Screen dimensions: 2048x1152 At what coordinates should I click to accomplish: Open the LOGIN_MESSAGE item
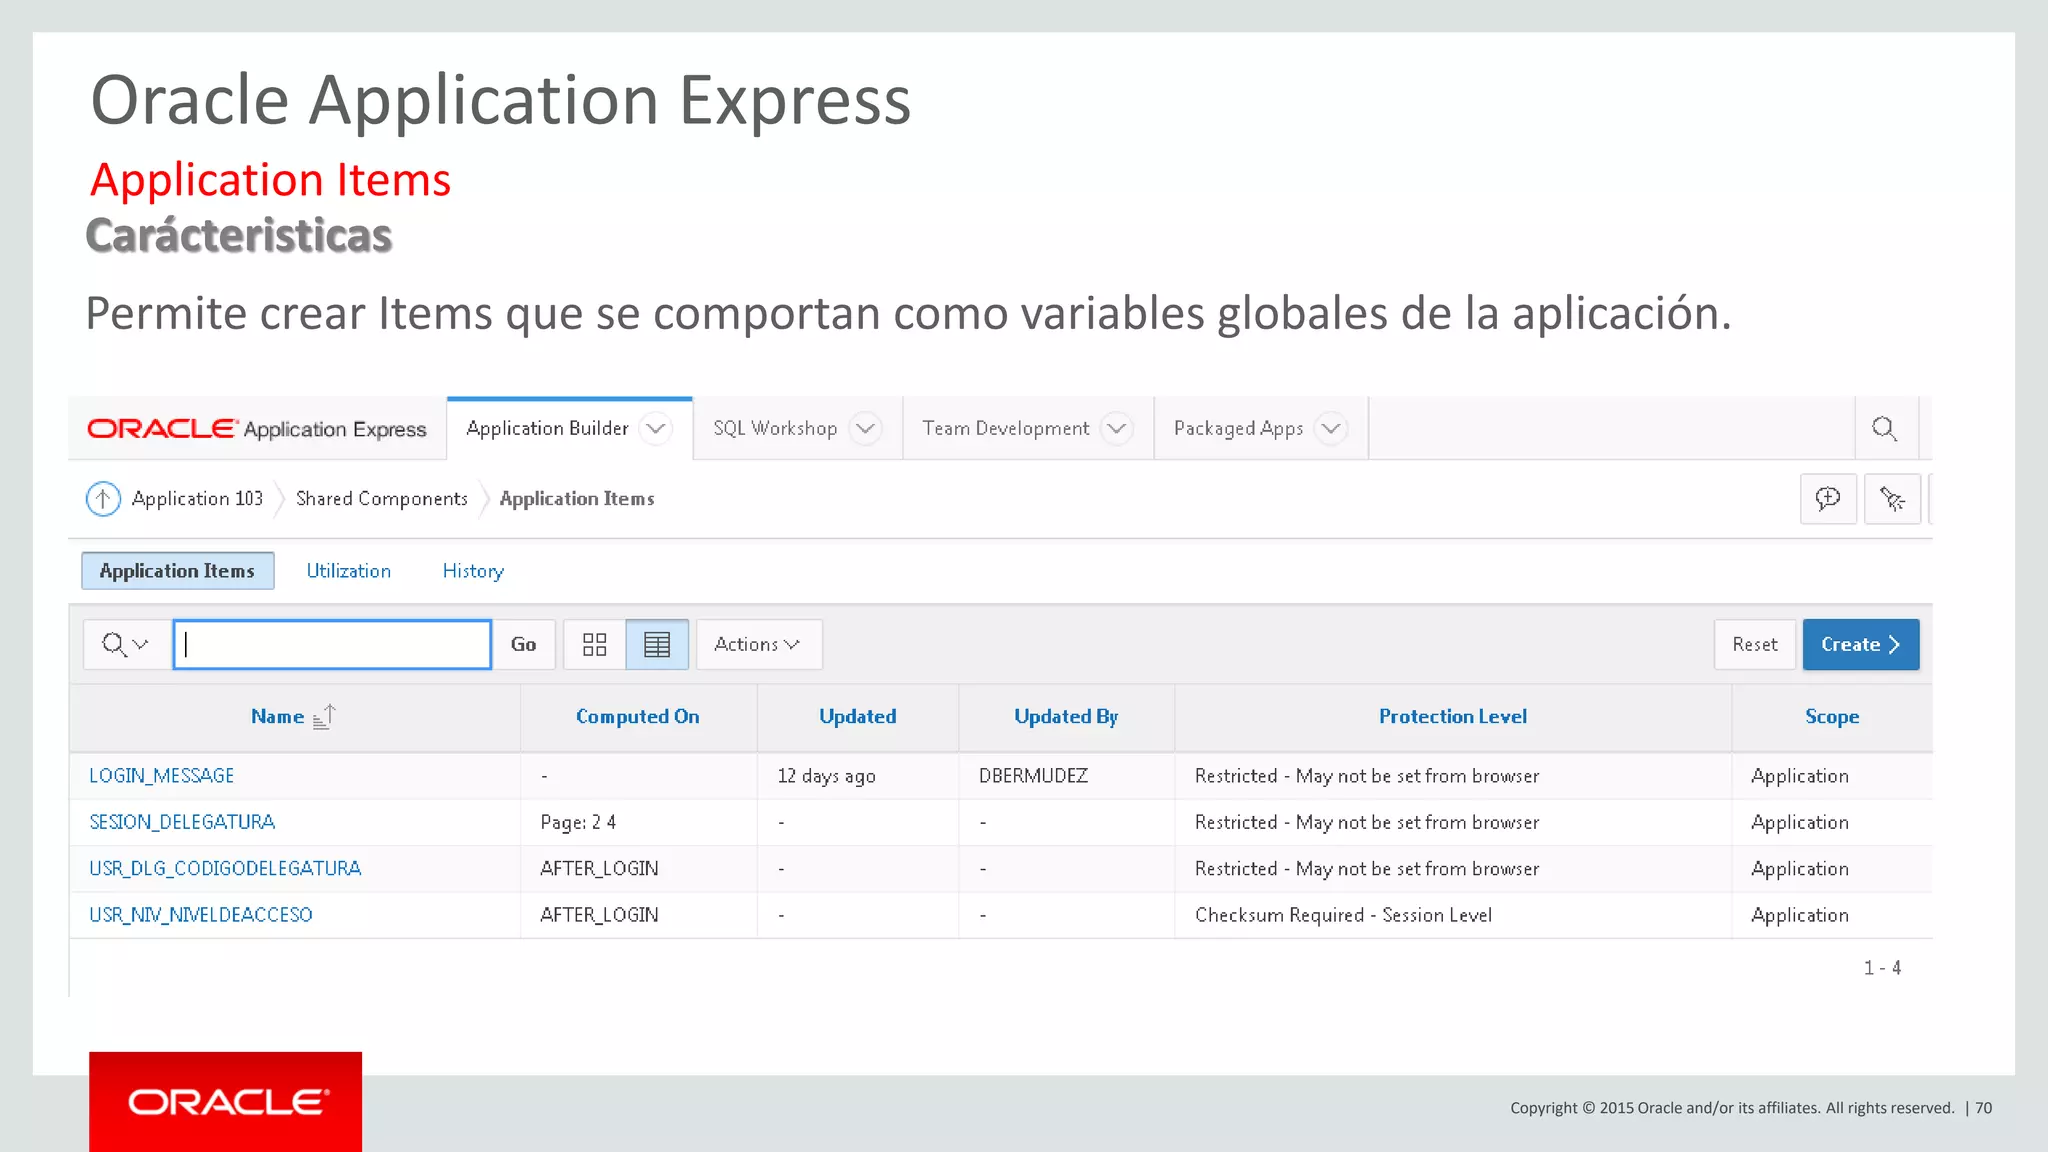click(162, 776)
